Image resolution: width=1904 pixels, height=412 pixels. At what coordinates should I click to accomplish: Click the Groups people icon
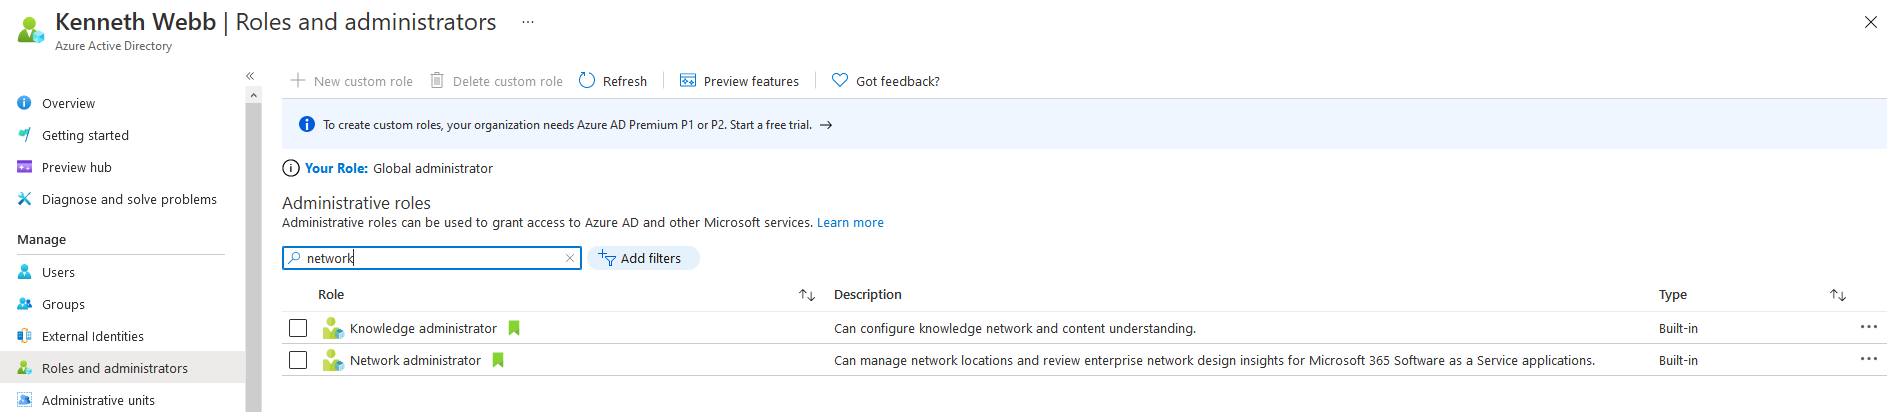tap(25, 304)
